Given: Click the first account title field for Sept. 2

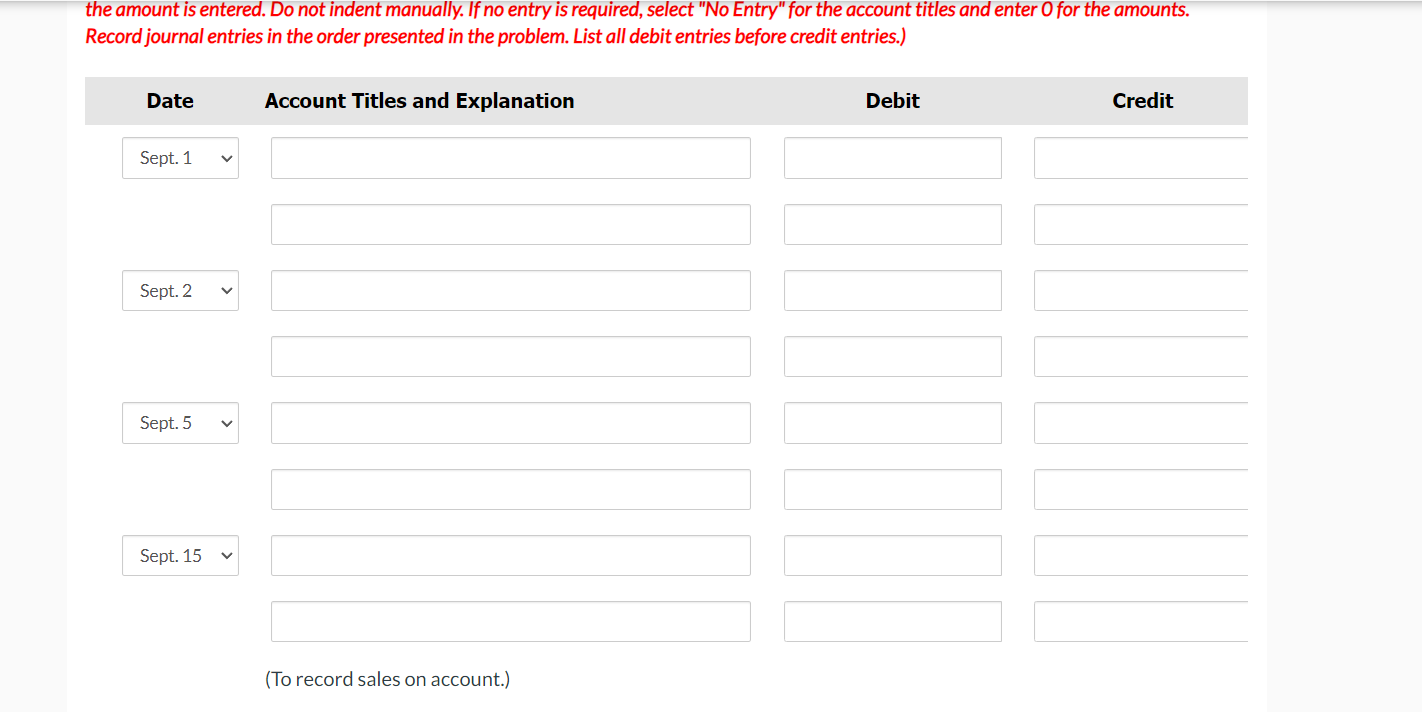Looking at the screenshot, I should click(x=510, y=290).
